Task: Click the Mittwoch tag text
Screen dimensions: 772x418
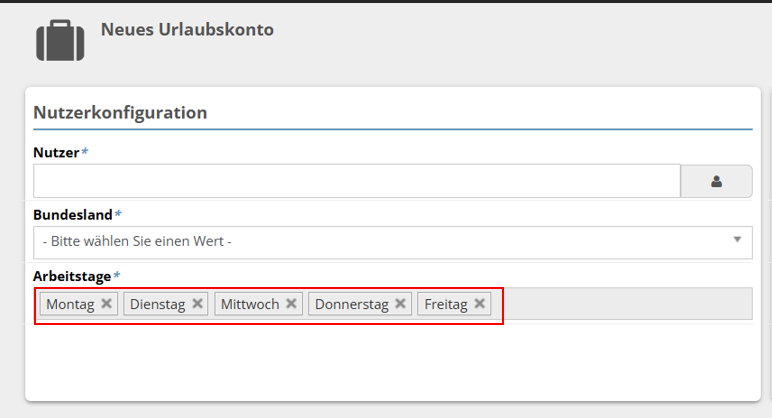Action: pos(250,304)
